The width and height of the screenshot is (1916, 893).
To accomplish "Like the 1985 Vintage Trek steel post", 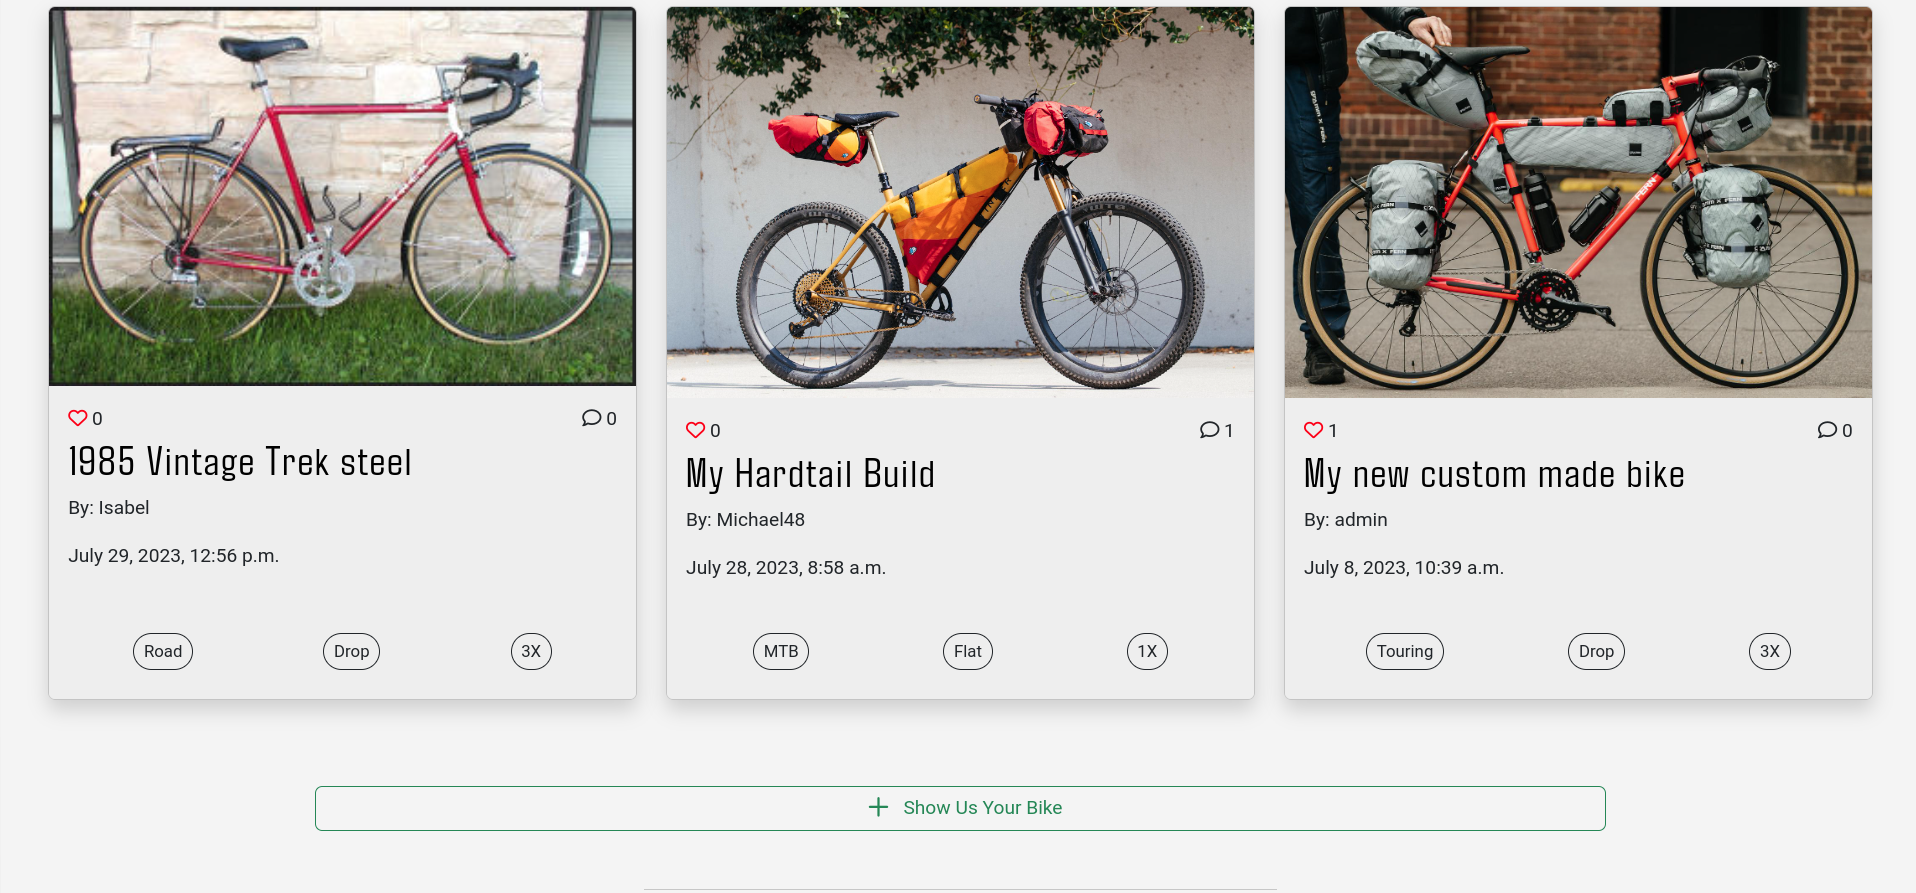I will pos(78,418).
